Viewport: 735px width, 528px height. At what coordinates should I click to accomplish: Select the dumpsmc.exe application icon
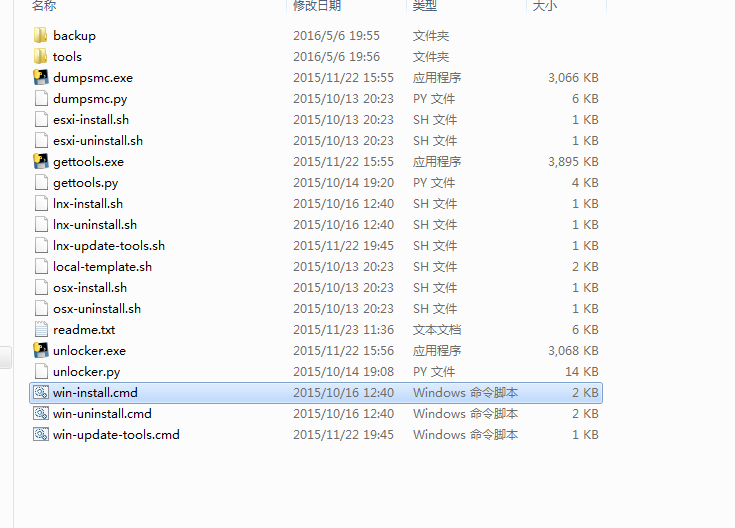pos(41,78)
